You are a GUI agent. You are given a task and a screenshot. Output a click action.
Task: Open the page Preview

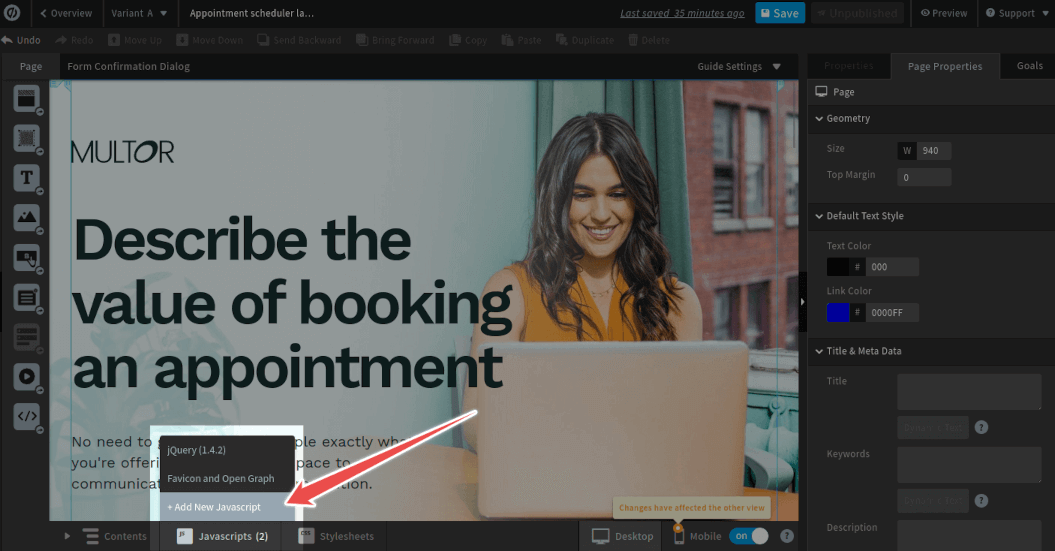tap(943, 13)
